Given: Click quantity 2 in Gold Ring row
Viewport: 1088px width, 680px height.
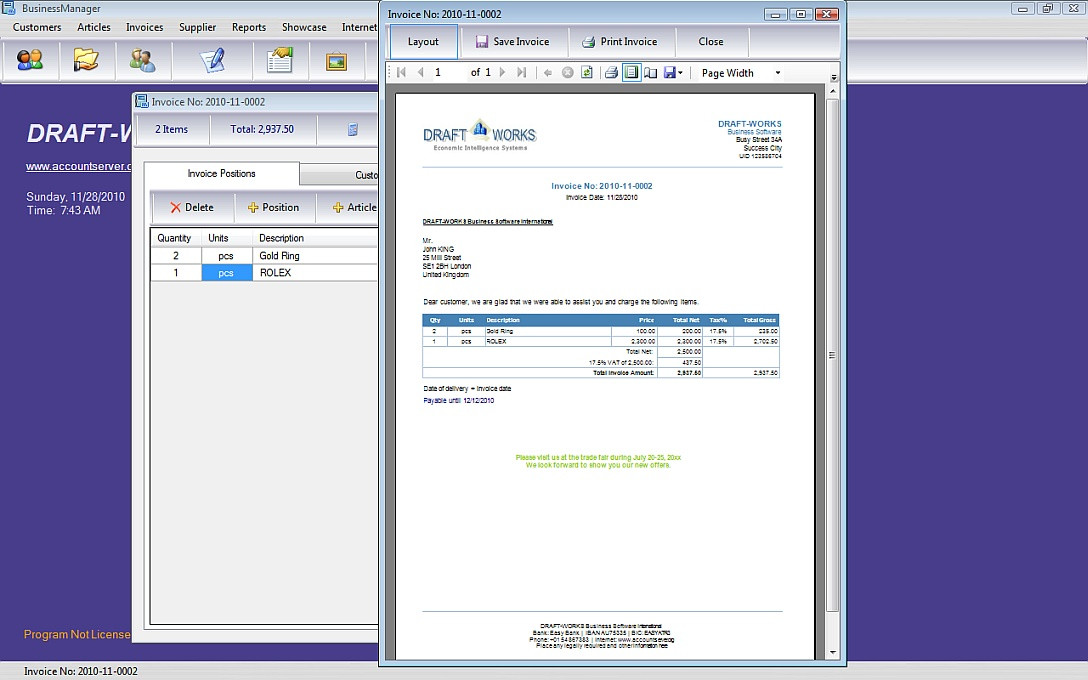Looking at the screenshot, I should click(x=176, y=256).
